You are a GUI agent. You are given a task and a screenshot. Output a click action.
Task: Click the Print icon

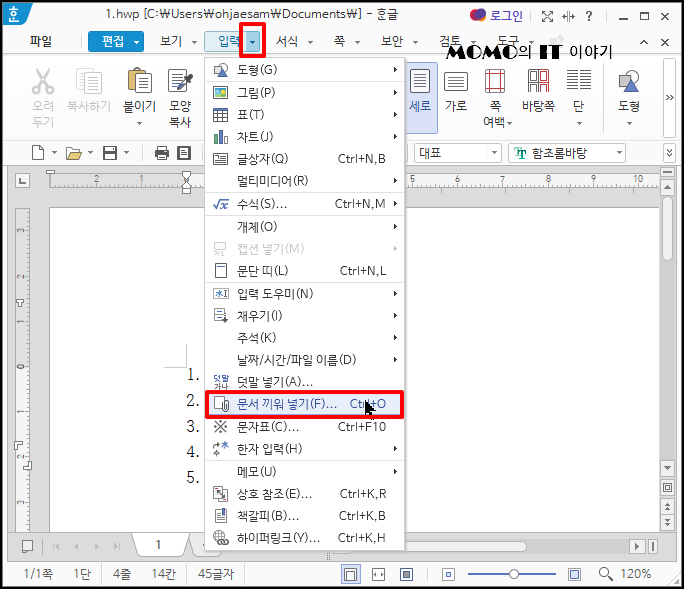pos(162,153)
